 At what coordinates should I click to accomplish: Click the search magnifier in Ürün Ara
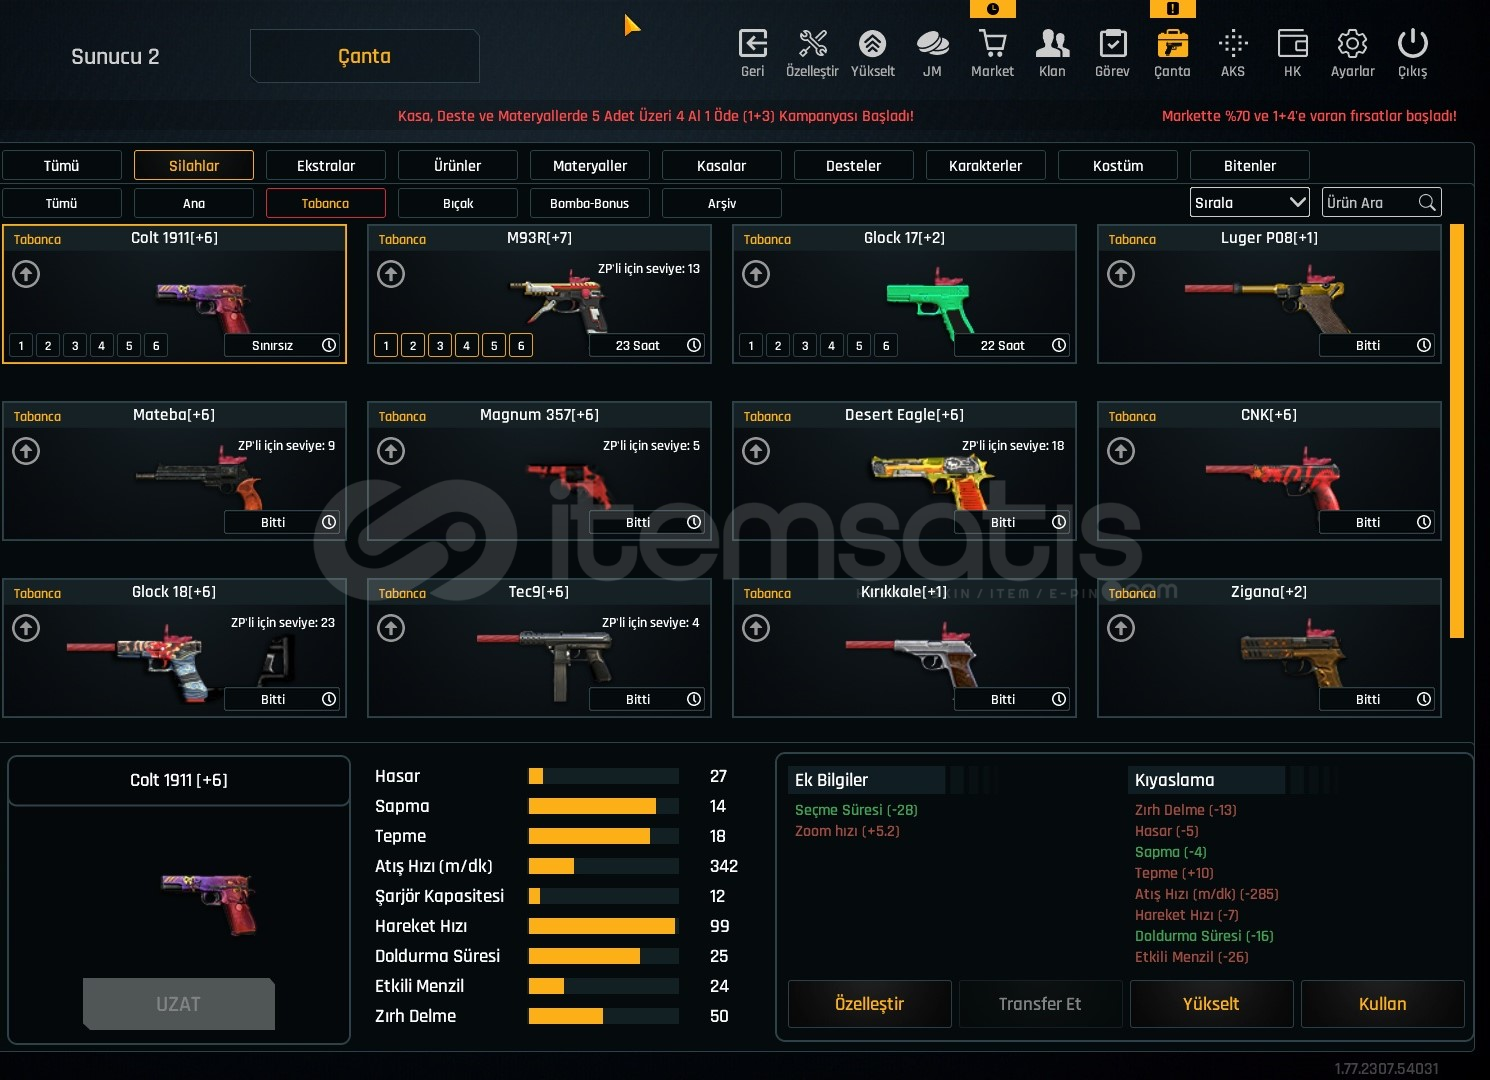1427,203
